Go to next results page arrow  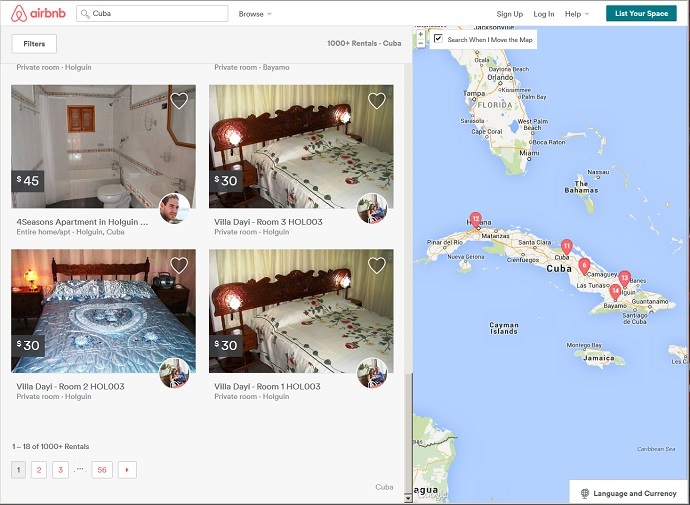coord(127,470)
